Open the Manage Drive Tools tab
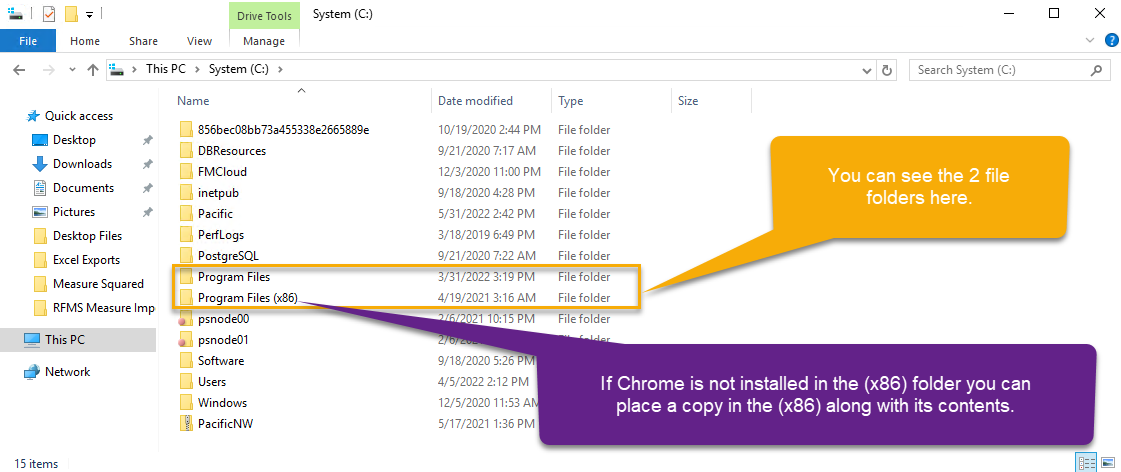 264,41
